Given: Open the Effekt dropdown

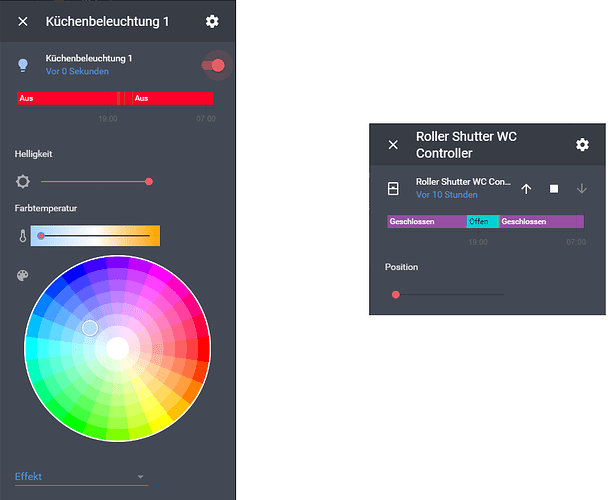Looking at the screenshot, I should tap(81, 477).
